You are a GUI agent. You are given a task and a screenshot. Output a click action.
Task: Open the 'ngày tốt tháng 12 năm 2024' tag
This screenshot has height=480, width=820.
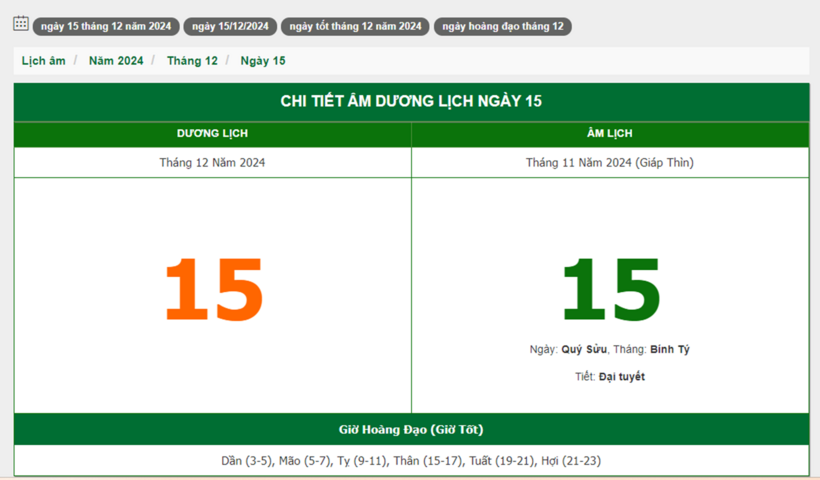(x=355, y=27)
